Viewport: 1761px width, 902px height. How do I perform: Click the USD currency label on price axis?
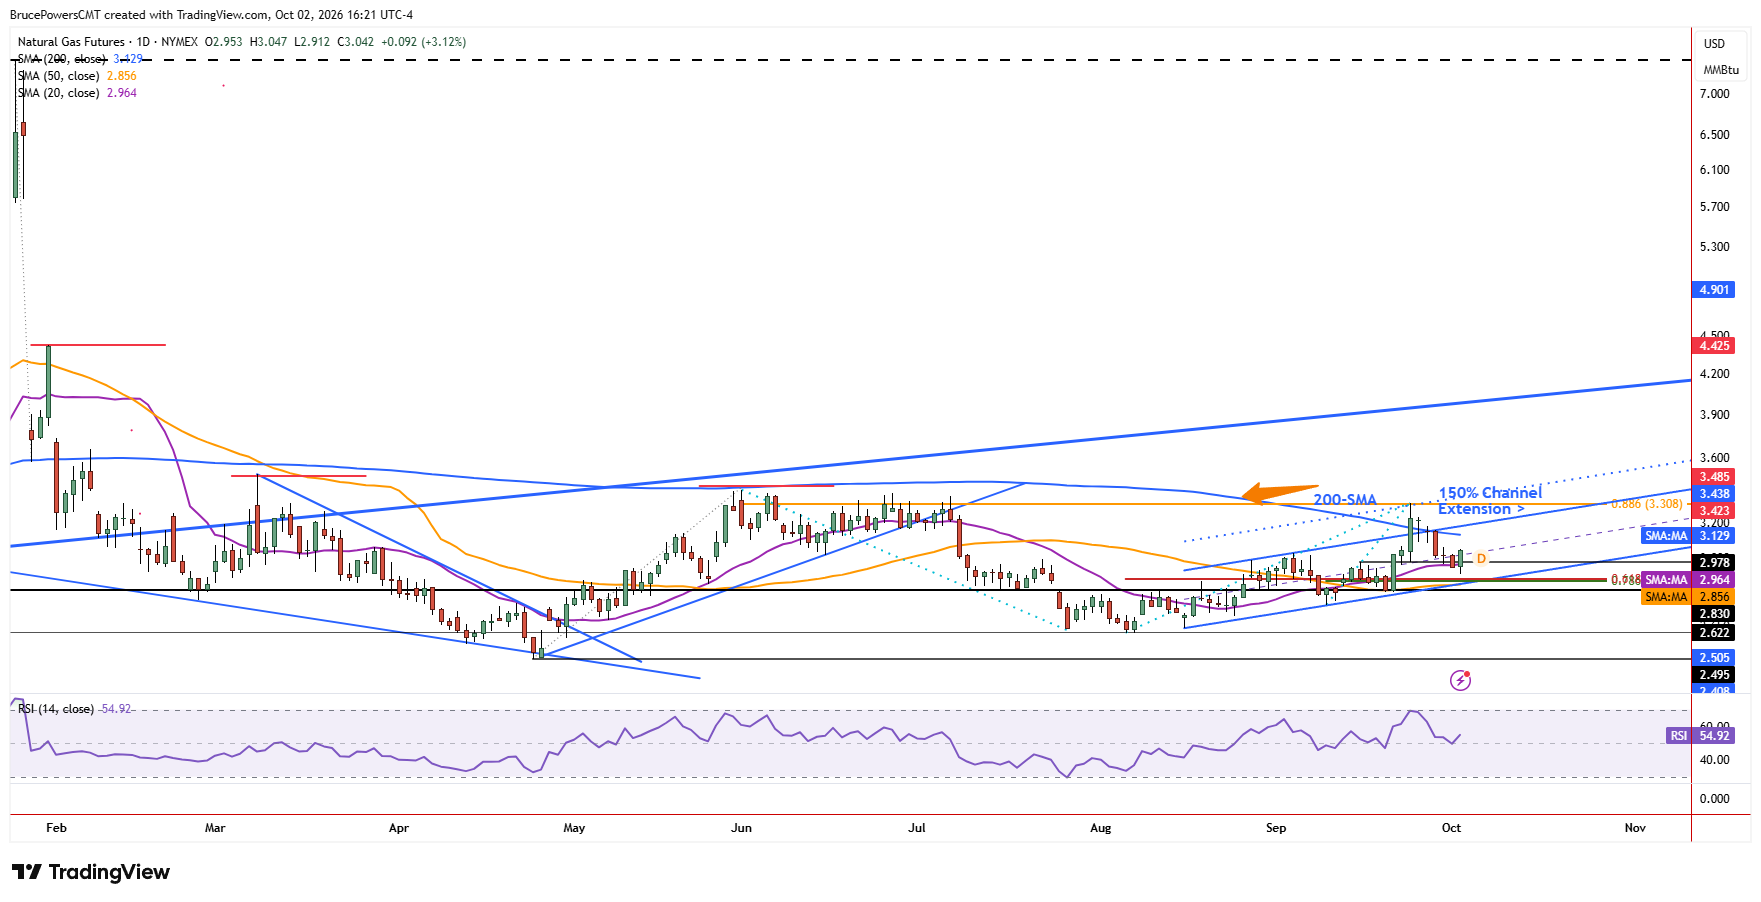tap(1714, 44)
